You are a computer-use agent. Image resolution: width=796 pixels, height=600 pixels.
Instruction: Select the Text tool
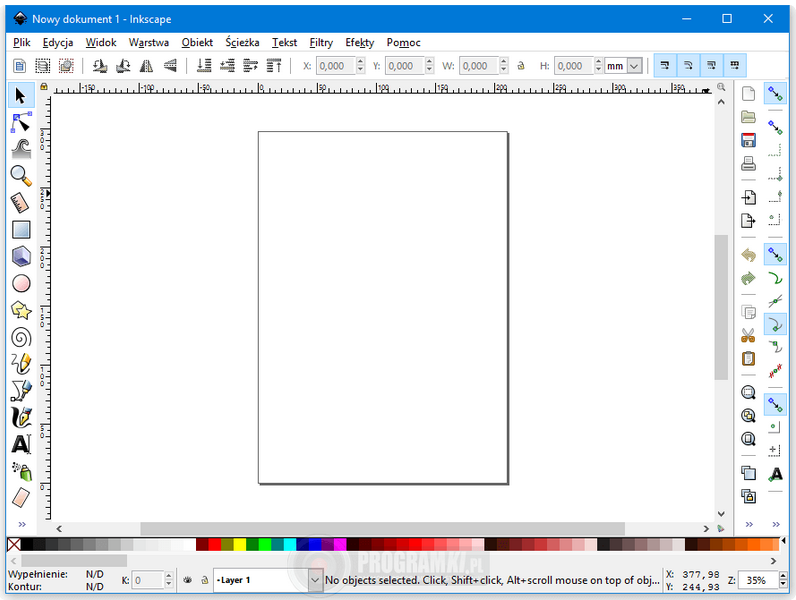[21, 444]
